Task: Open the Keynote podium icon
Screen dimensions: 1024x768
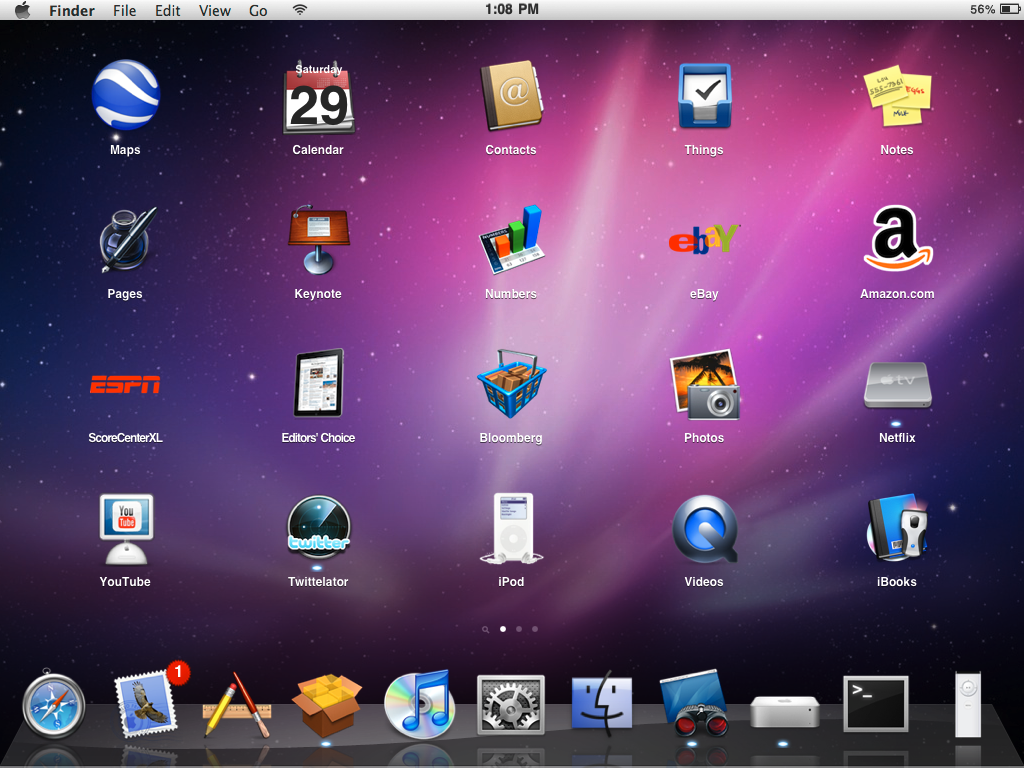Action: point(318,240)
